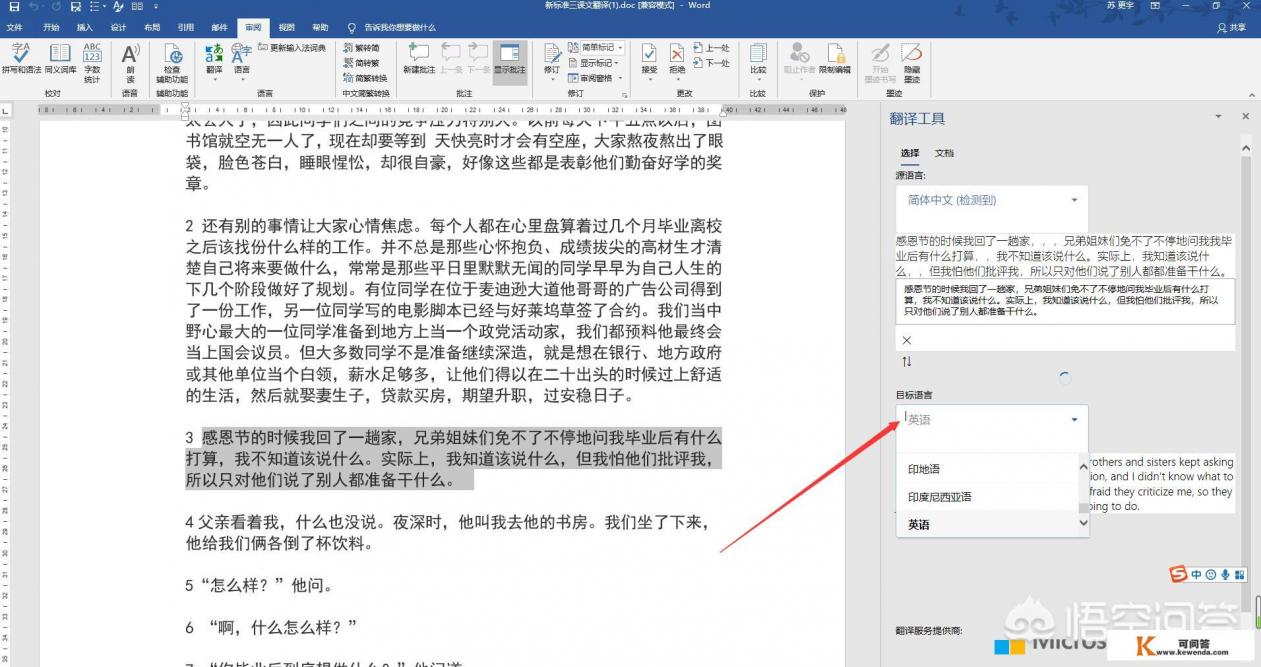Click the Share button (共享)
This screenshot has height=667, width=1261.
[x=1233, y=27]
